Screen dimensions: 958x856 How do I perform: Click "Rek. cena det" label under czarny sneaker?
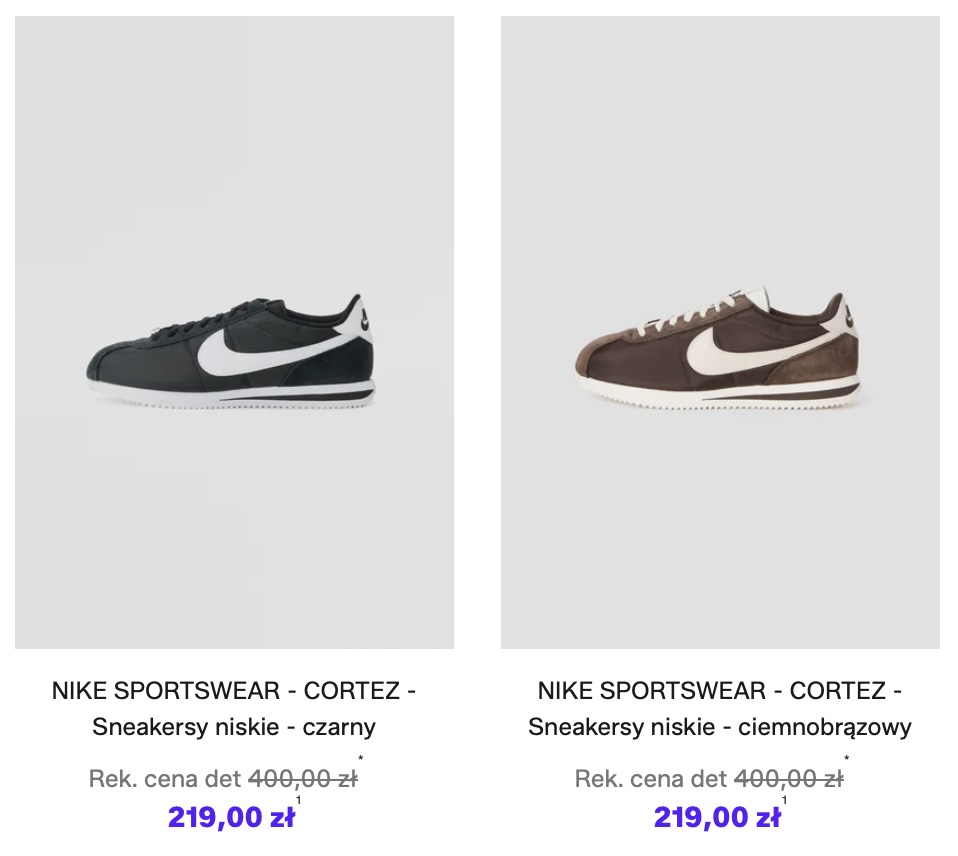[165, 779]
